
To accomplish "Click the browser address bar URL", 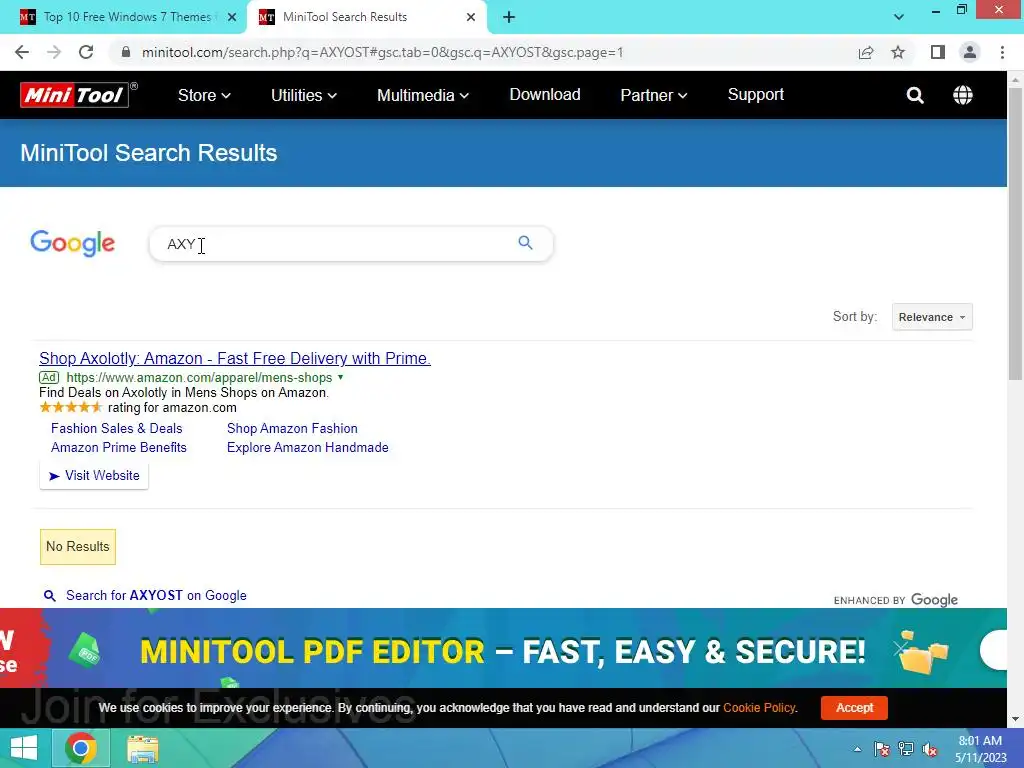I will 382,52.
